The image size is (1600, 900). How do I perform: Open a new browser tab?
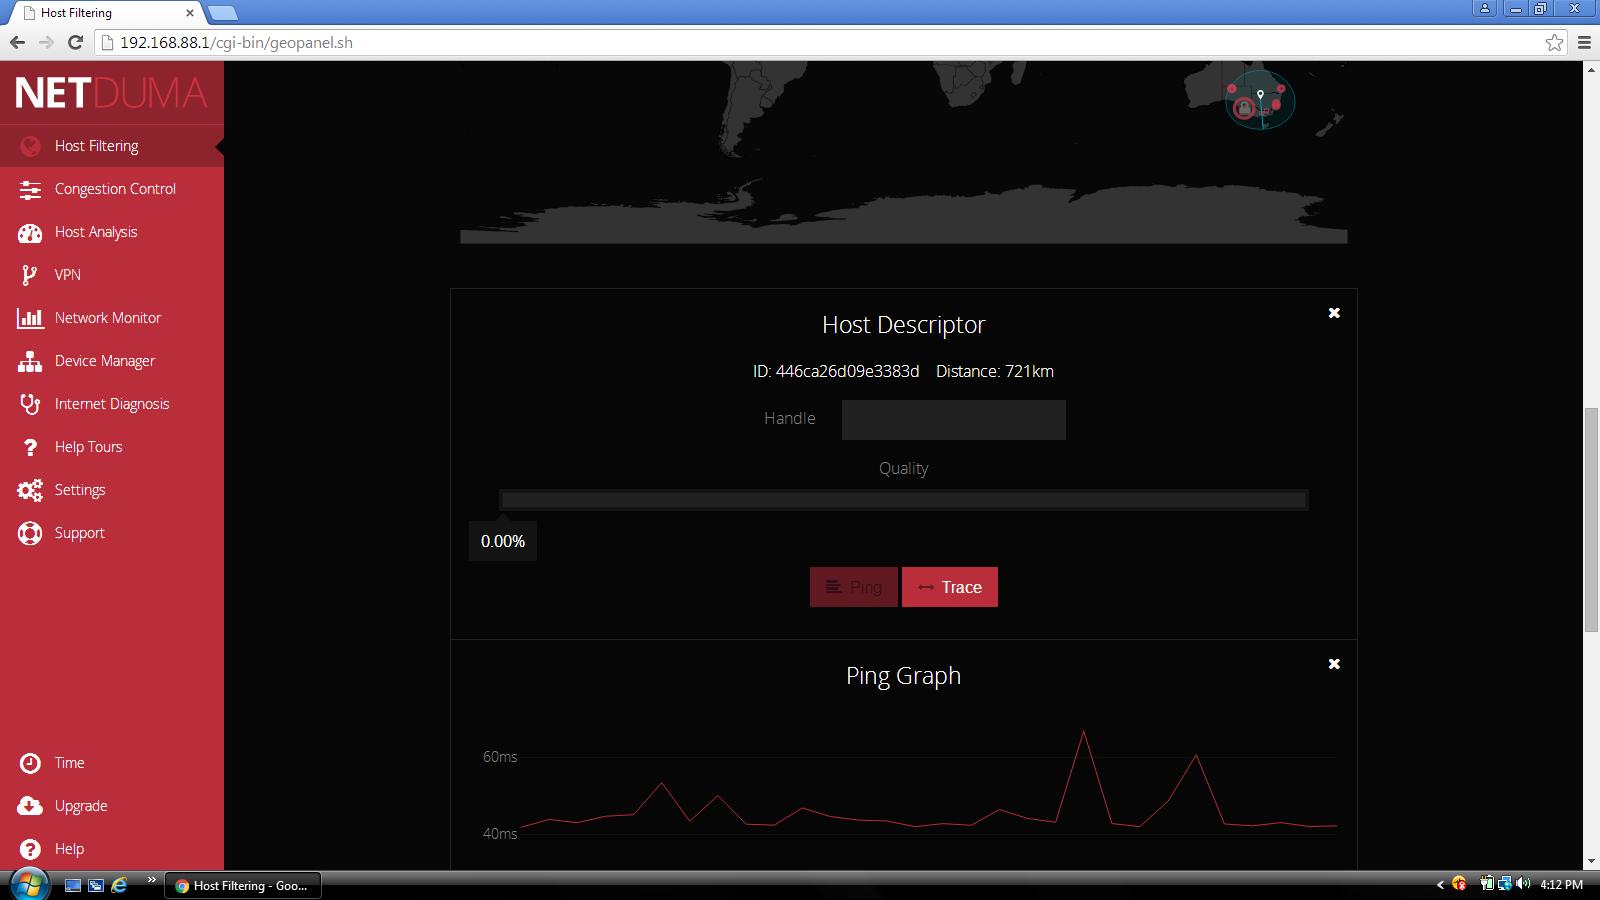(222, 13)
